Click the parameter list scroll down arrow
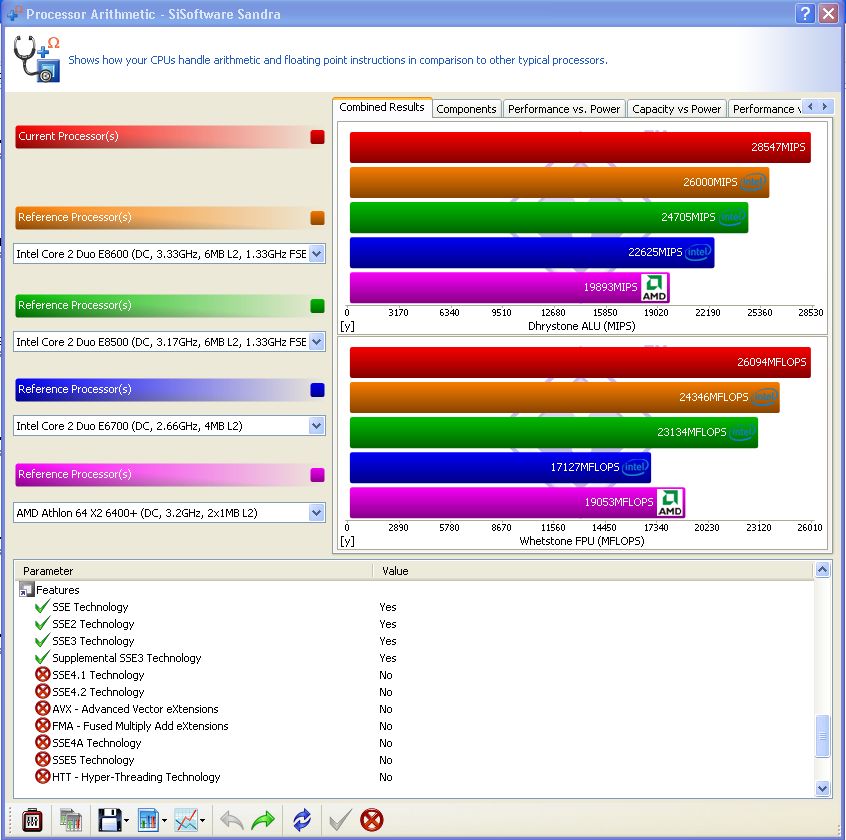The image size is (846, 840). tap(822, 788)
